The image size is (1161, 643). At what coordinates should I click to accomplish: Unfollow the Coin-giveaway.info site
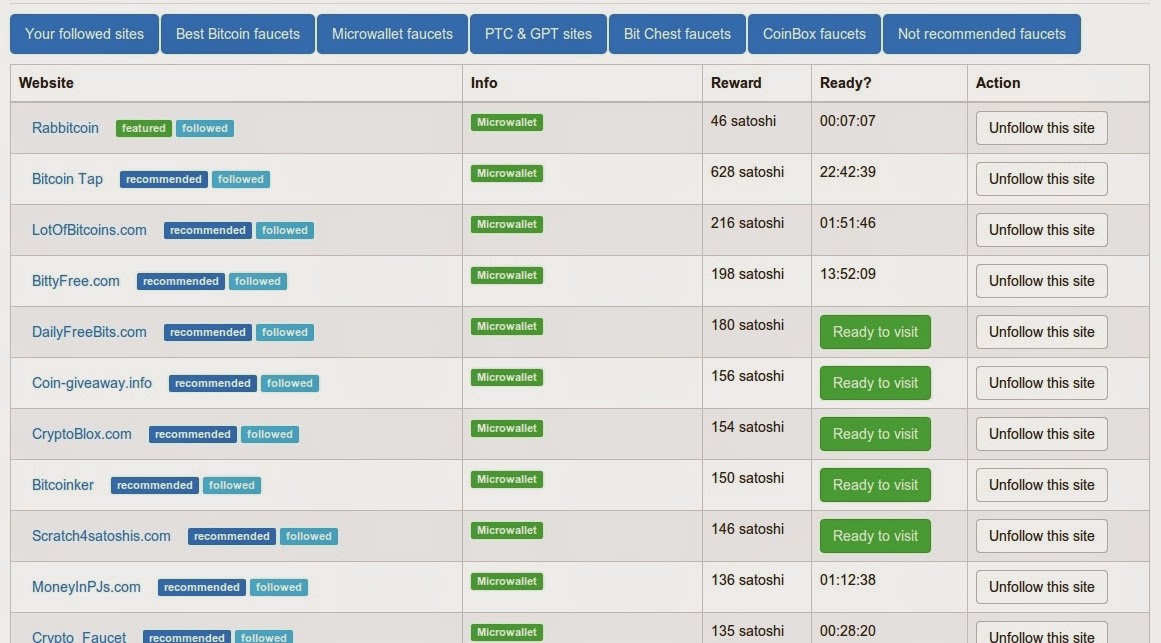pyautogui.click(x=1042, y=384)
